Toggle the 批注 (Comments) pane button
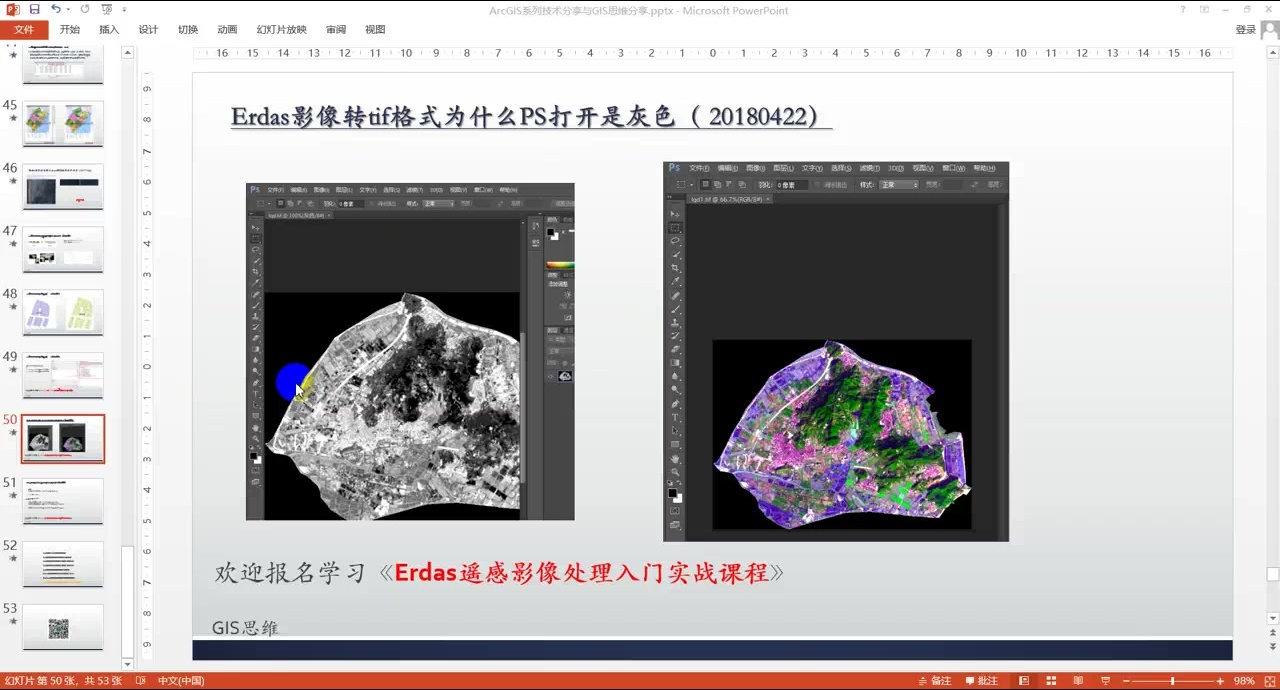Screen dimensions: 1280x690 coord(980,681)
